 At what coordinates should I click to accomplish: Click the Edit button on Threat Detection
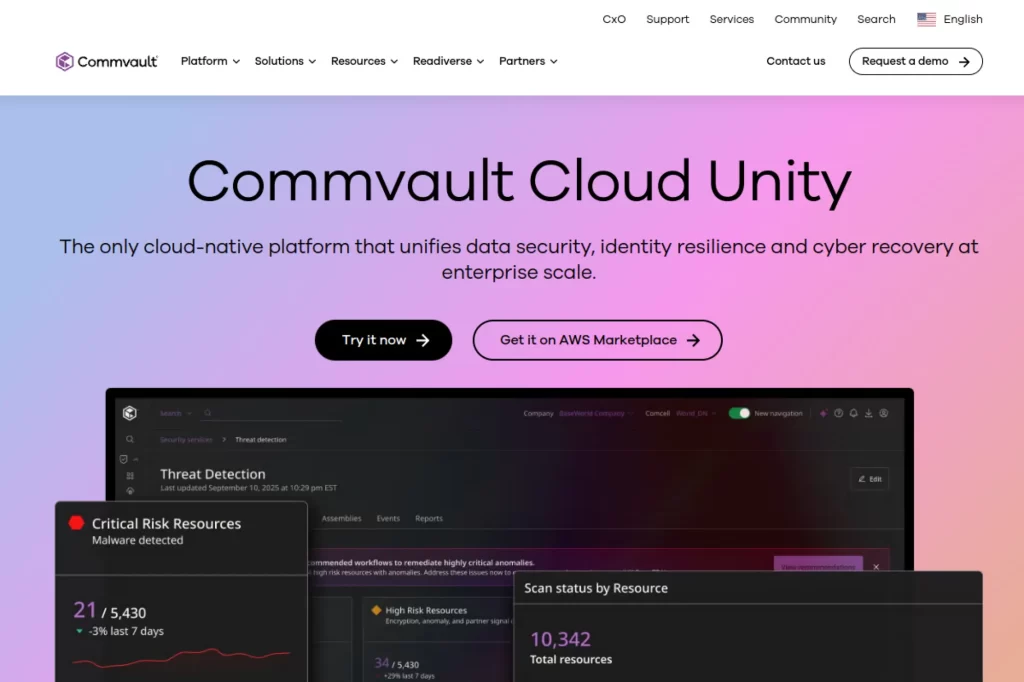point(869,479)
